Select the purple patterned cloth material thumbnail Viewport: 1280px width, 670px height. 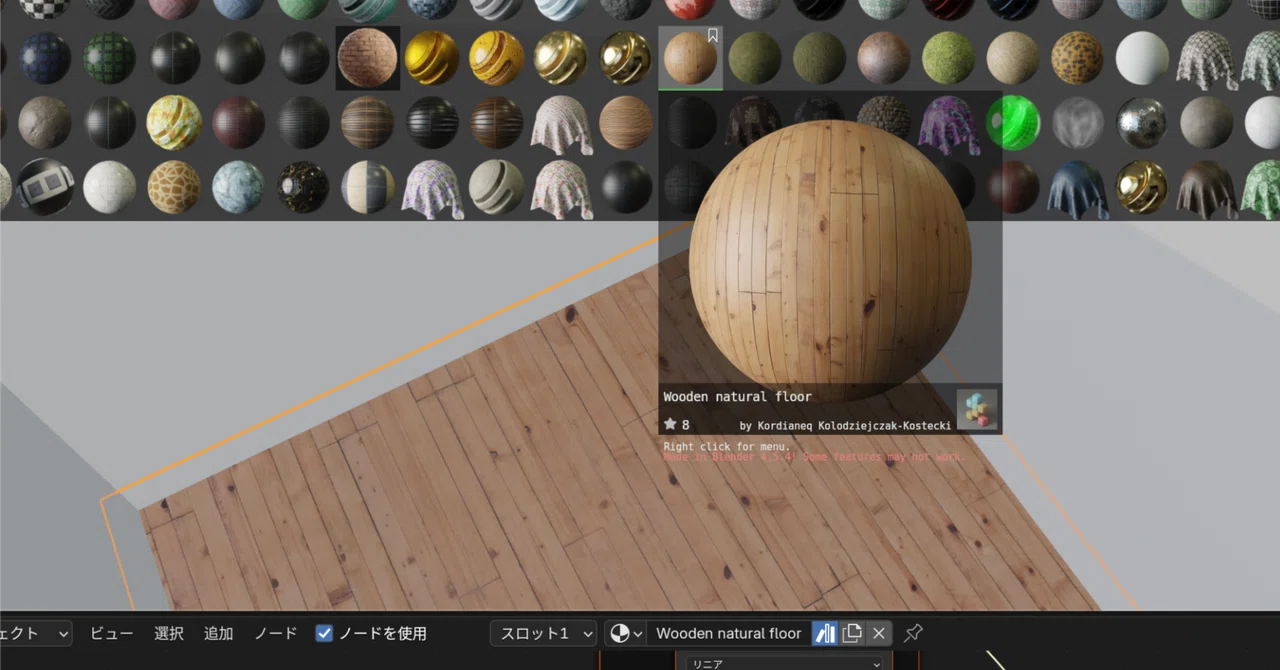(946, 123)
